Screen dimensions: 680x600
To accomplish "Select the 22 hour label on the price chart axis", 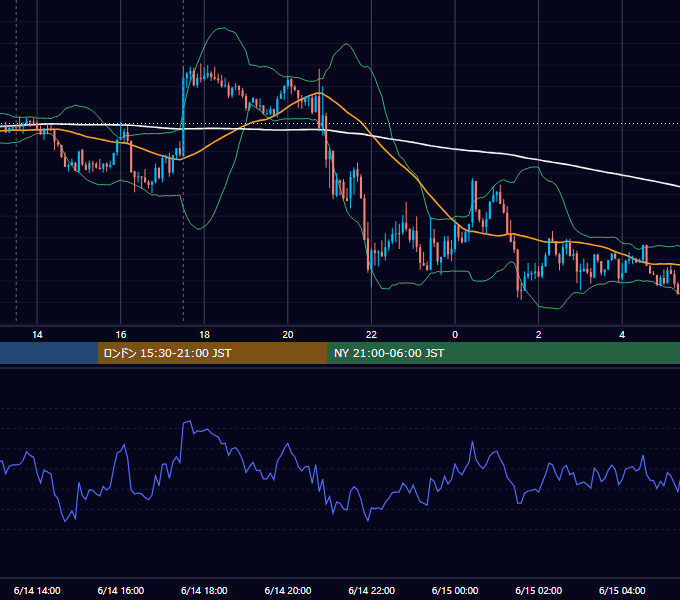I will 371,335.
